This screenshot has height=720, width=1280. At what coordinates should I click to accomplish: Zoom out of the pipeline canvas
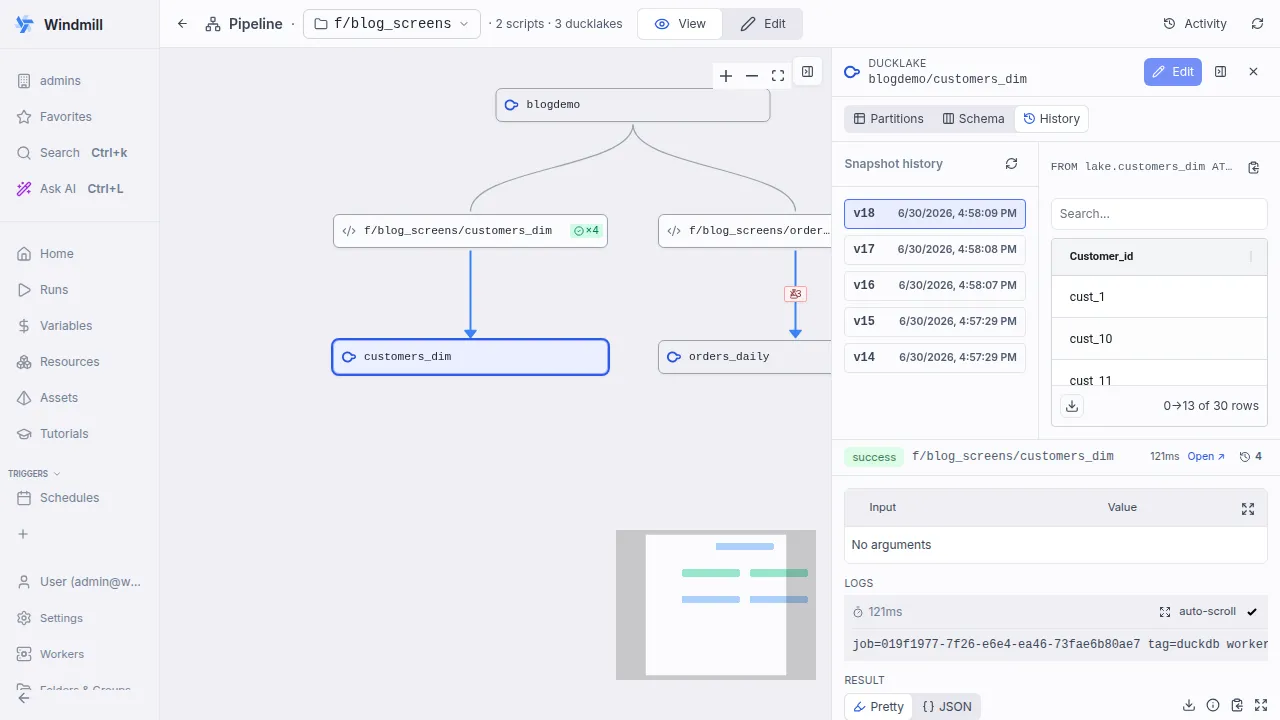tap(752, 76)
